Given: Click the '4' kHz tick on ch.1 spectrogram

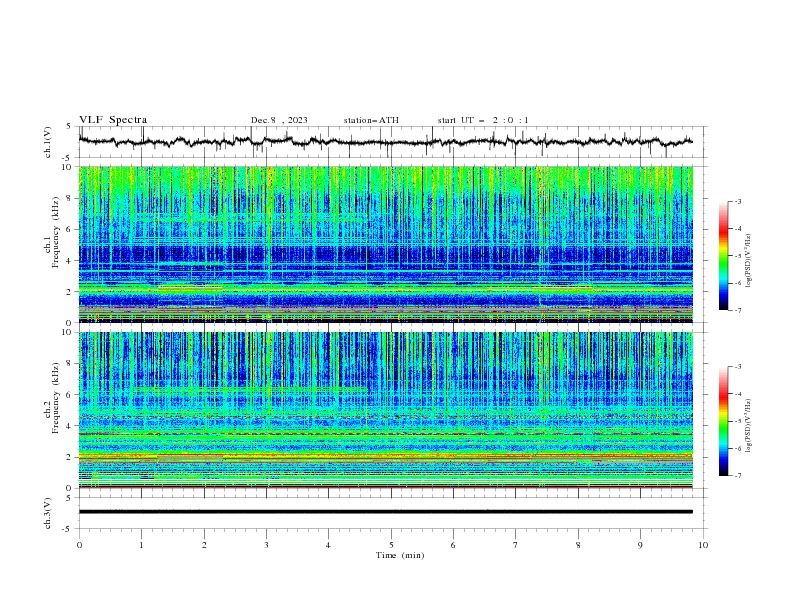Looking at the screenshot, I should coord(70,261).
